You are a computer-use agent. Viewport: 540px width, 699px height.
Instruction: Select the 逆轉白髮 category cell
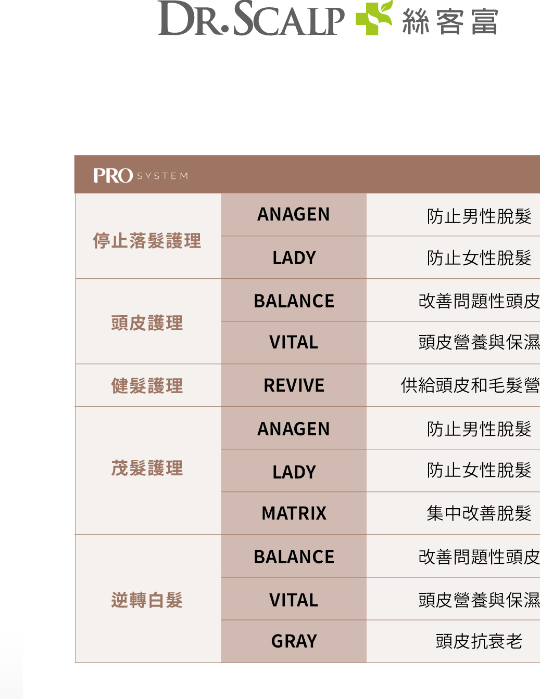pyautogui.click(x=148, y=600)
